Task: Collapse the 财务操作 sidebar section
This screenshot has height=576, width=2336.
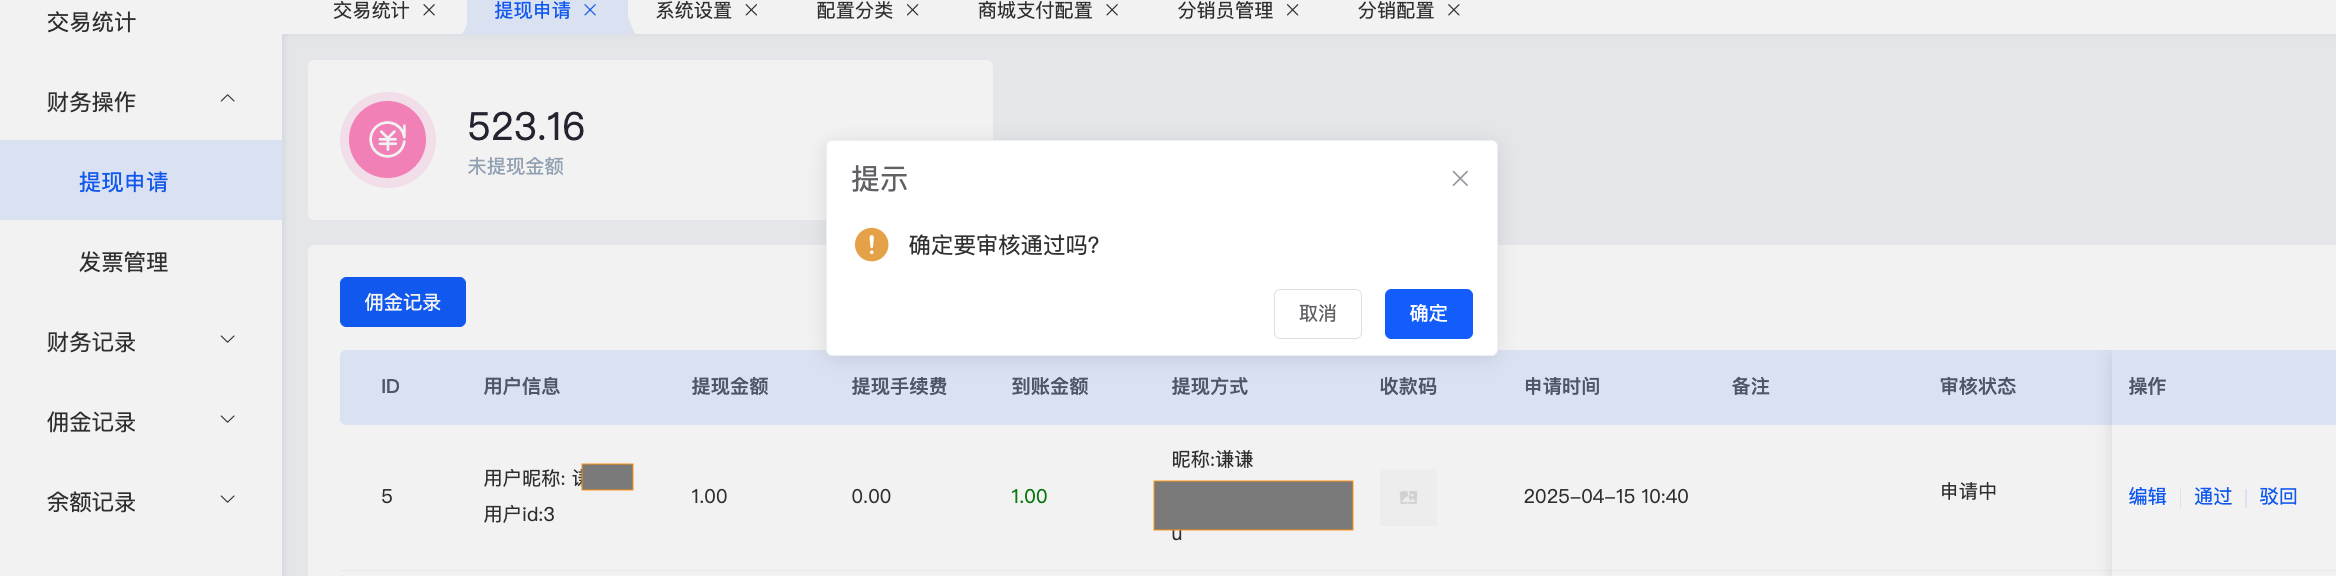Action: (228, 99)
